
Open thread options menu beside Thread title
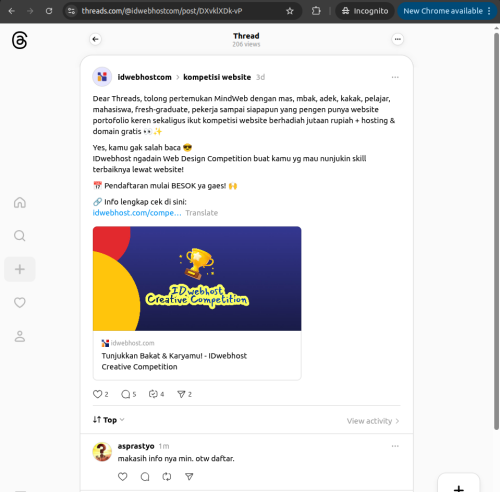pos(398,39)
